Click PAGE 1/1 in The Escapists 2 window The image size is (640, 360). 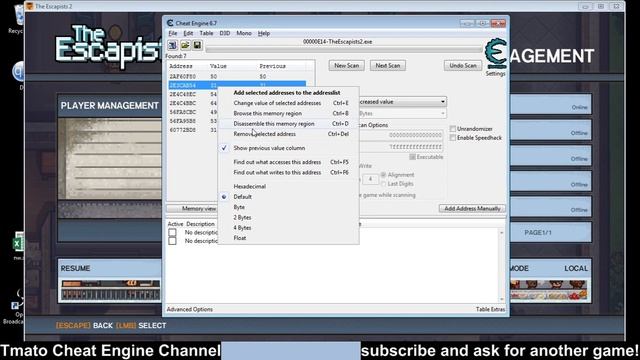click(538, 233)
